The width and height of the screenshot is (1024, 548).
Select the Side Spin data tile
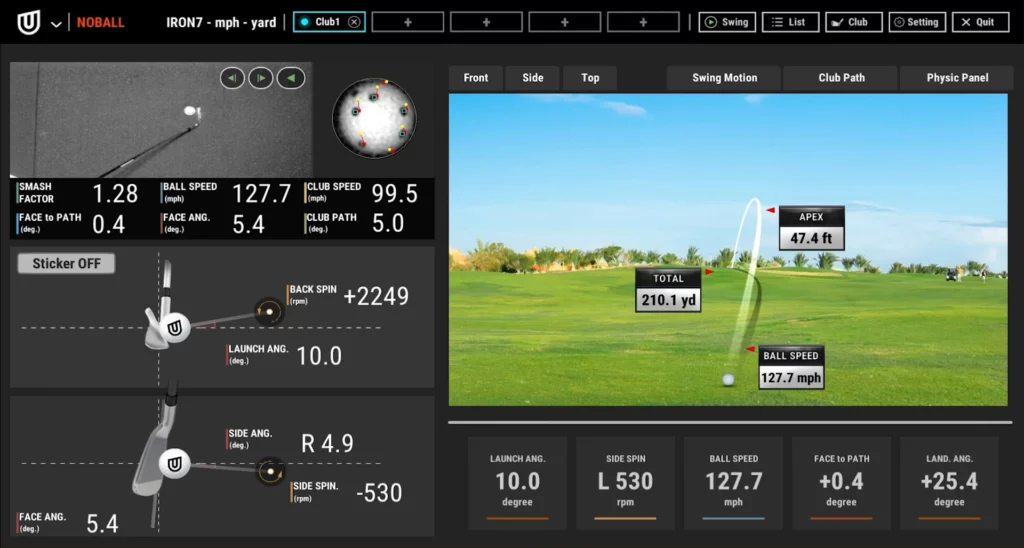click(625, 482)
